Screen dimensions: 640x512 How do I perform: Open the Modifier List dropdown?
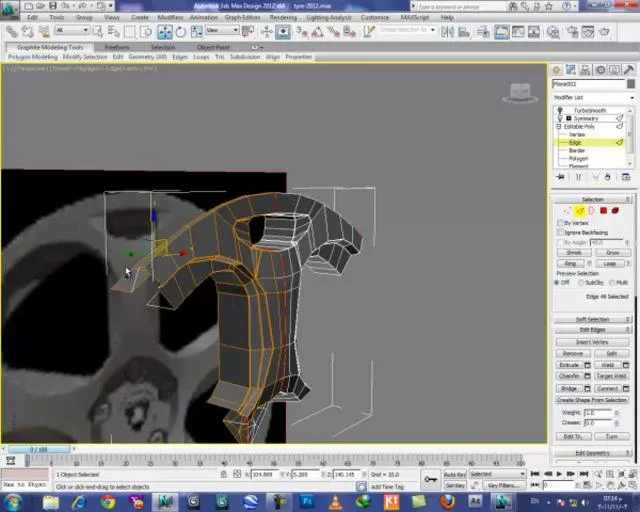coord(593,98)
